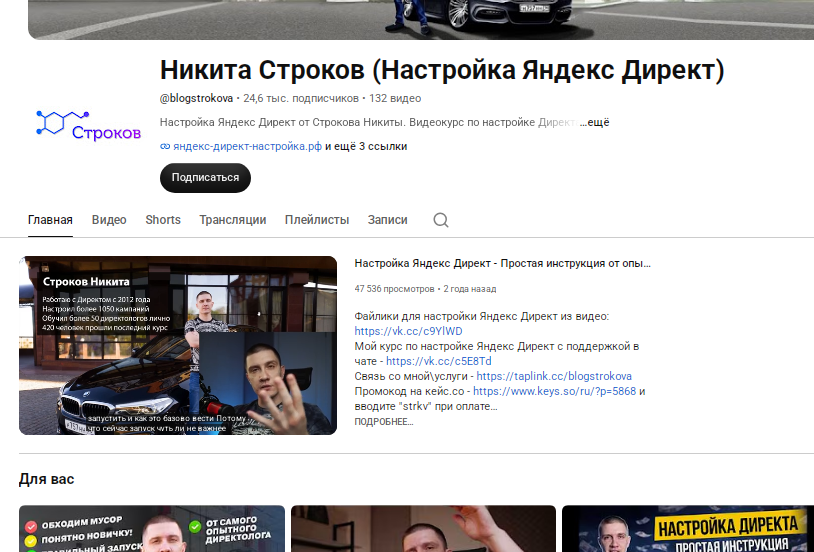Click the '2 года назад' upload date
The height and width of the screenshot is (552, 814).
470,289
